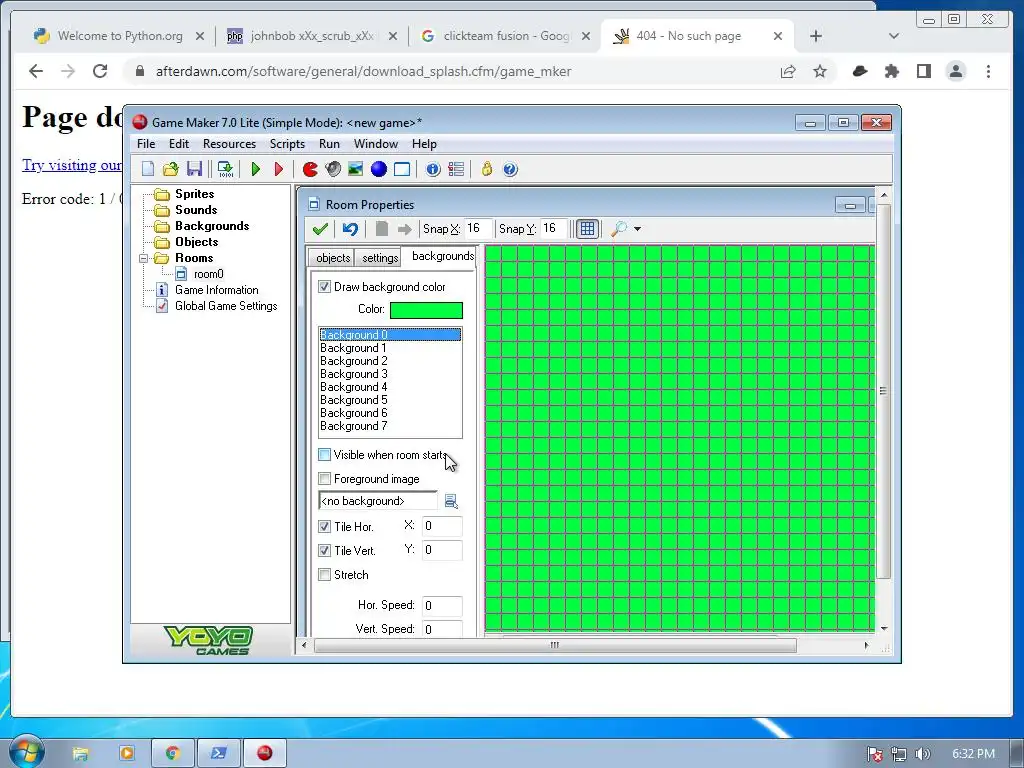The image size is (1024, 768).
Task: Select the Sounds folder in tree
Action: (x=196, y=210)
